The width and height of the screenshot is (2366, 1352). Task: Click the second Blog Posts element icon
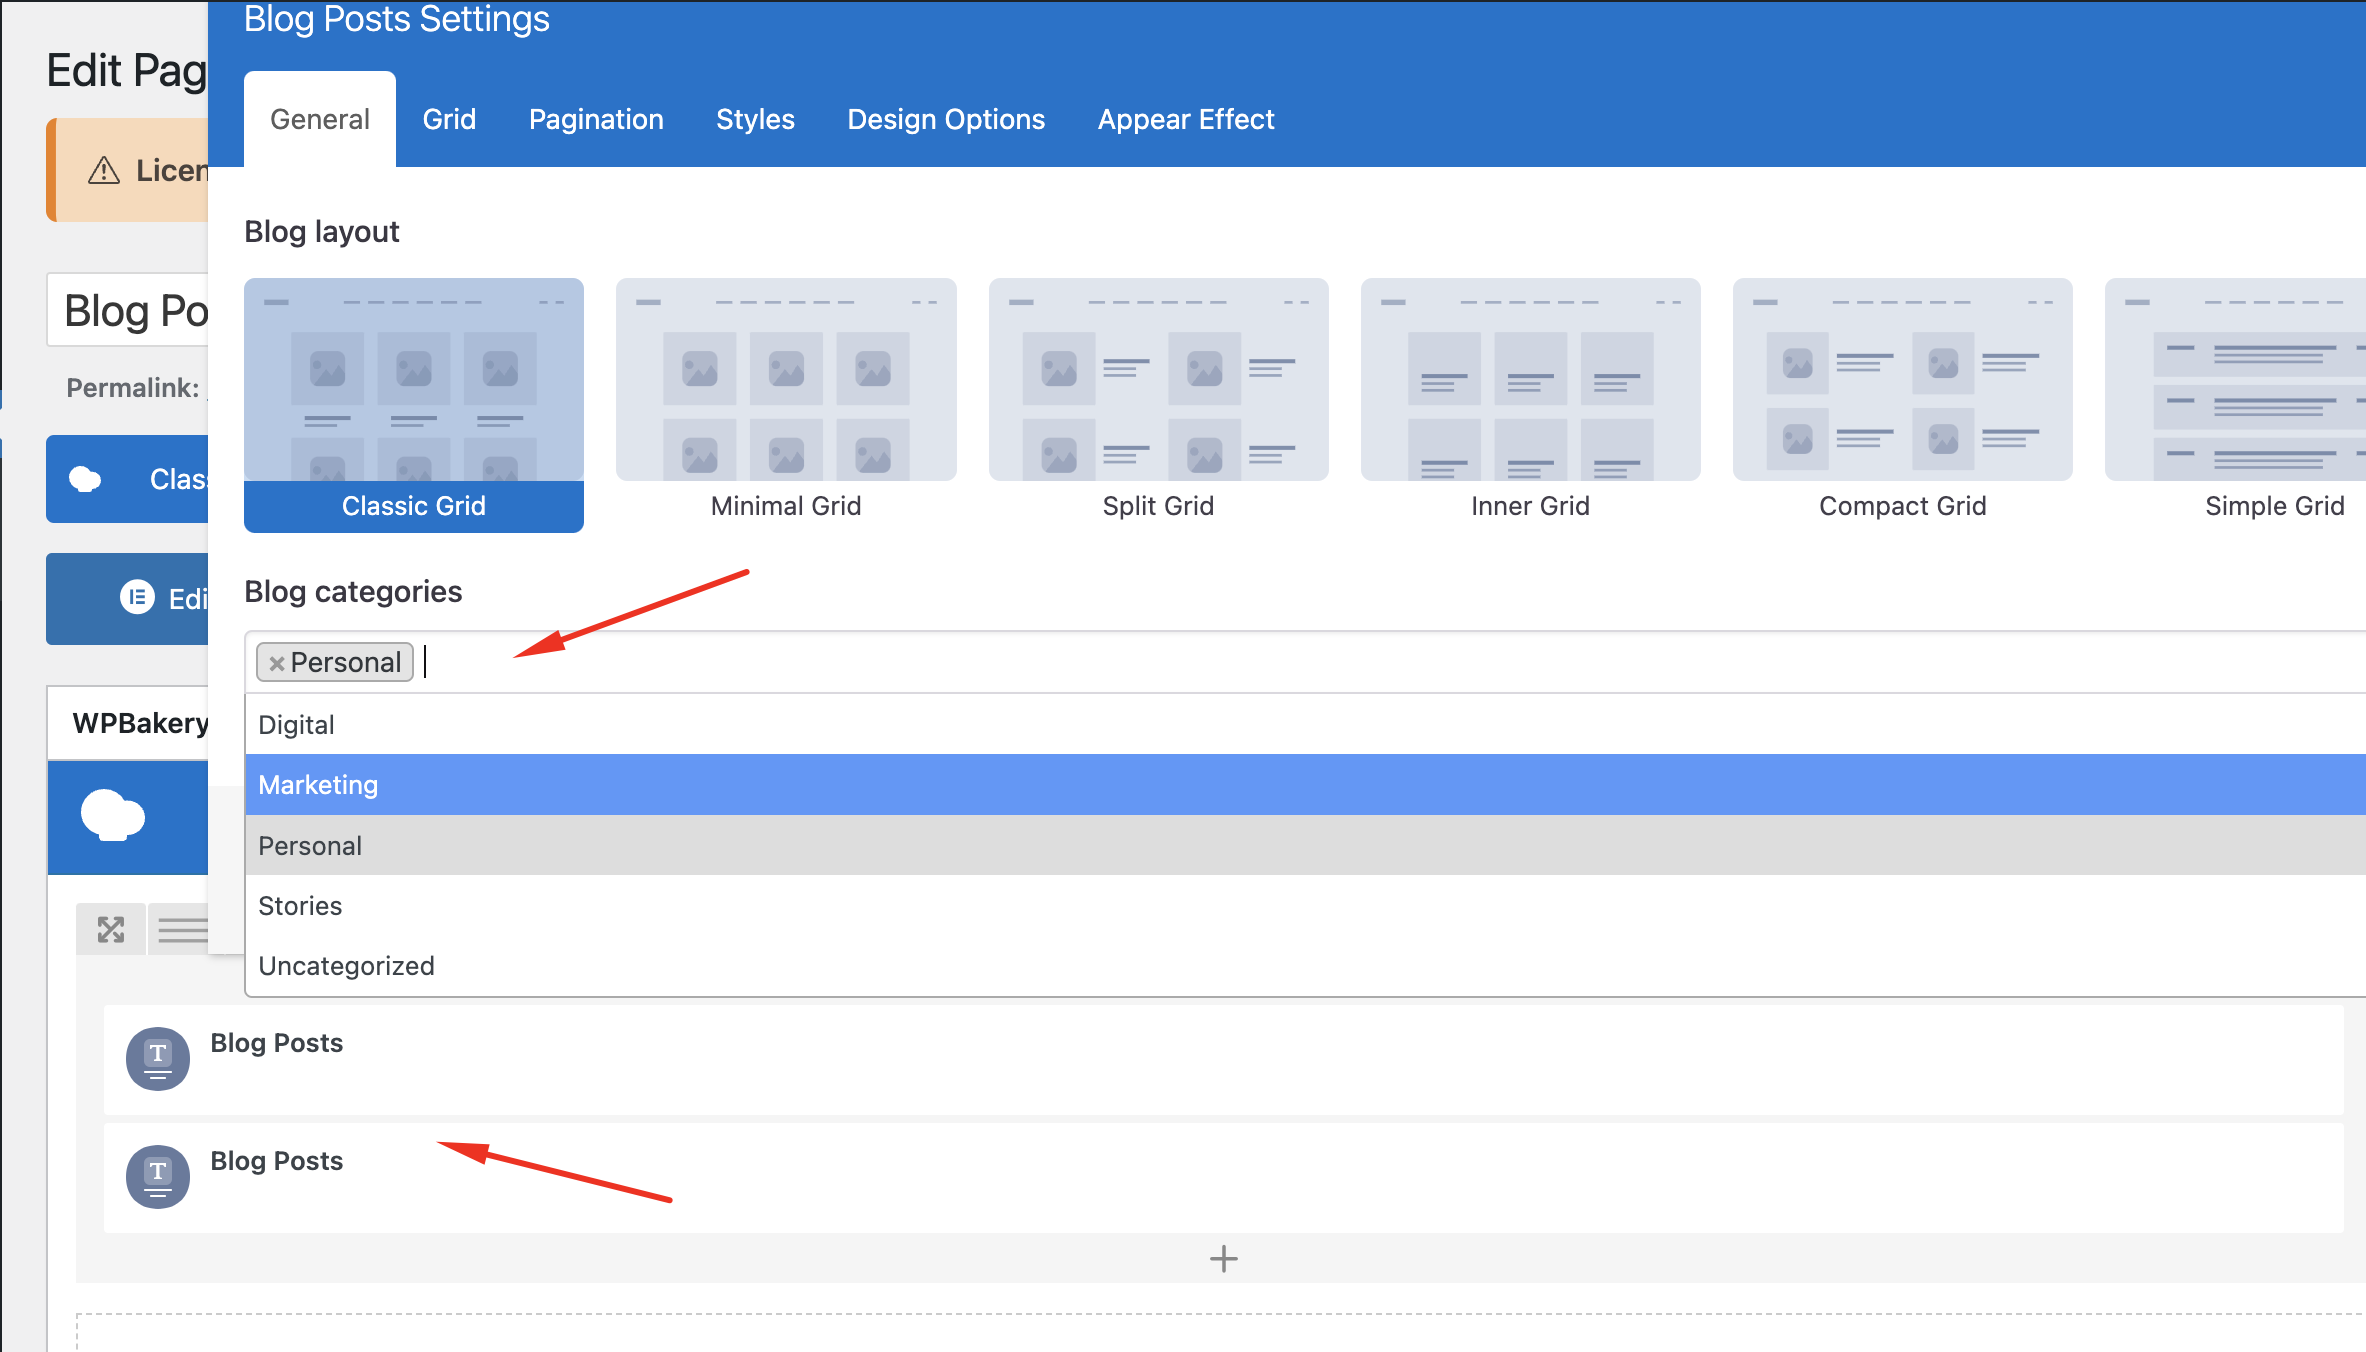pyautogui.click(x=158, y=1176)
